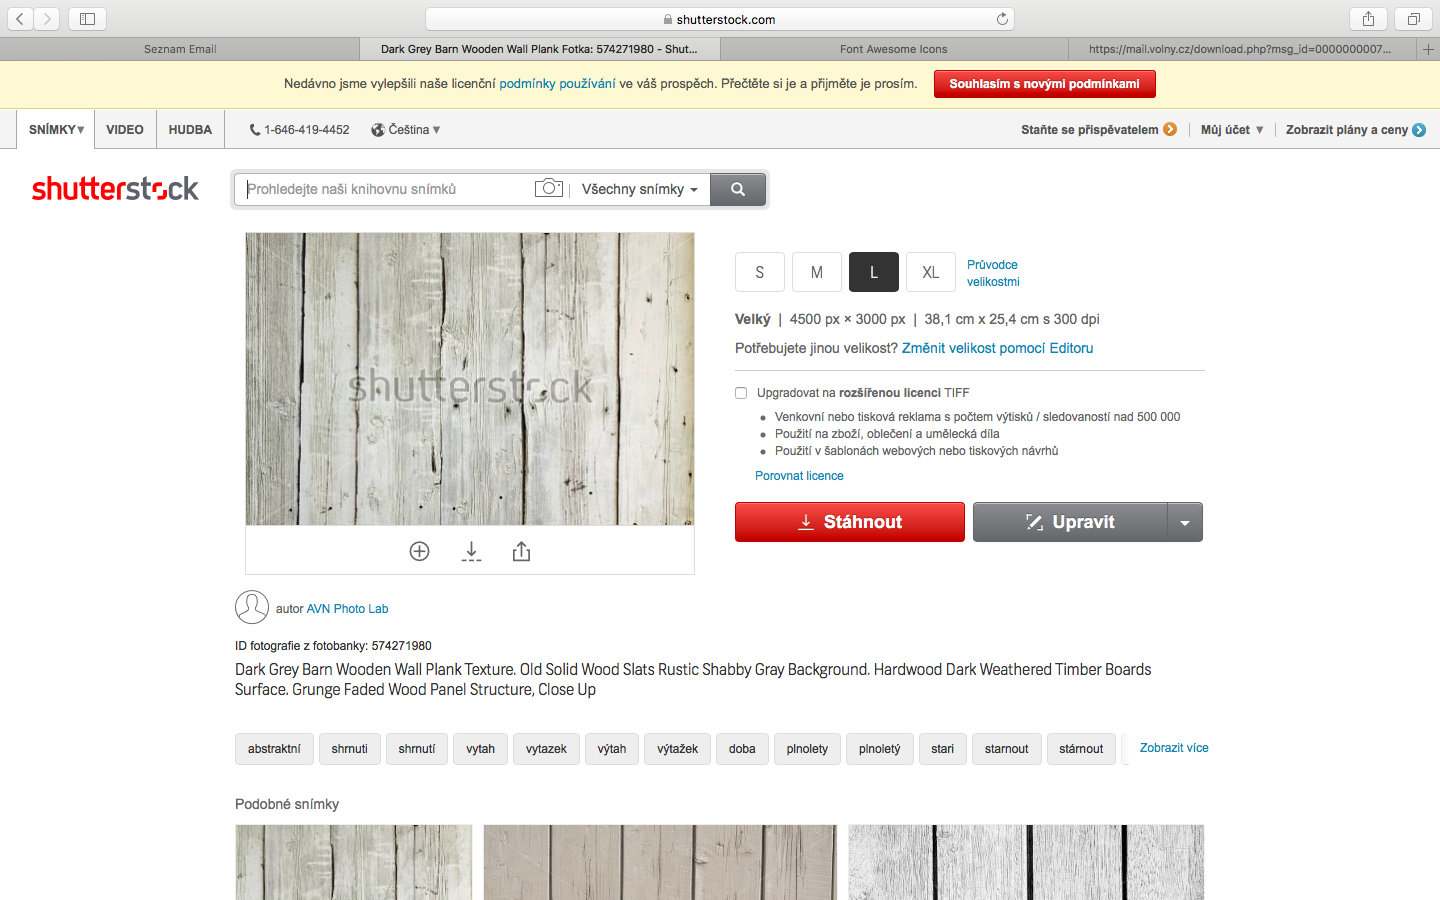The image size is (1440, 900).
Task: Open the VIDEO menu item
Action: pos(125,130)
